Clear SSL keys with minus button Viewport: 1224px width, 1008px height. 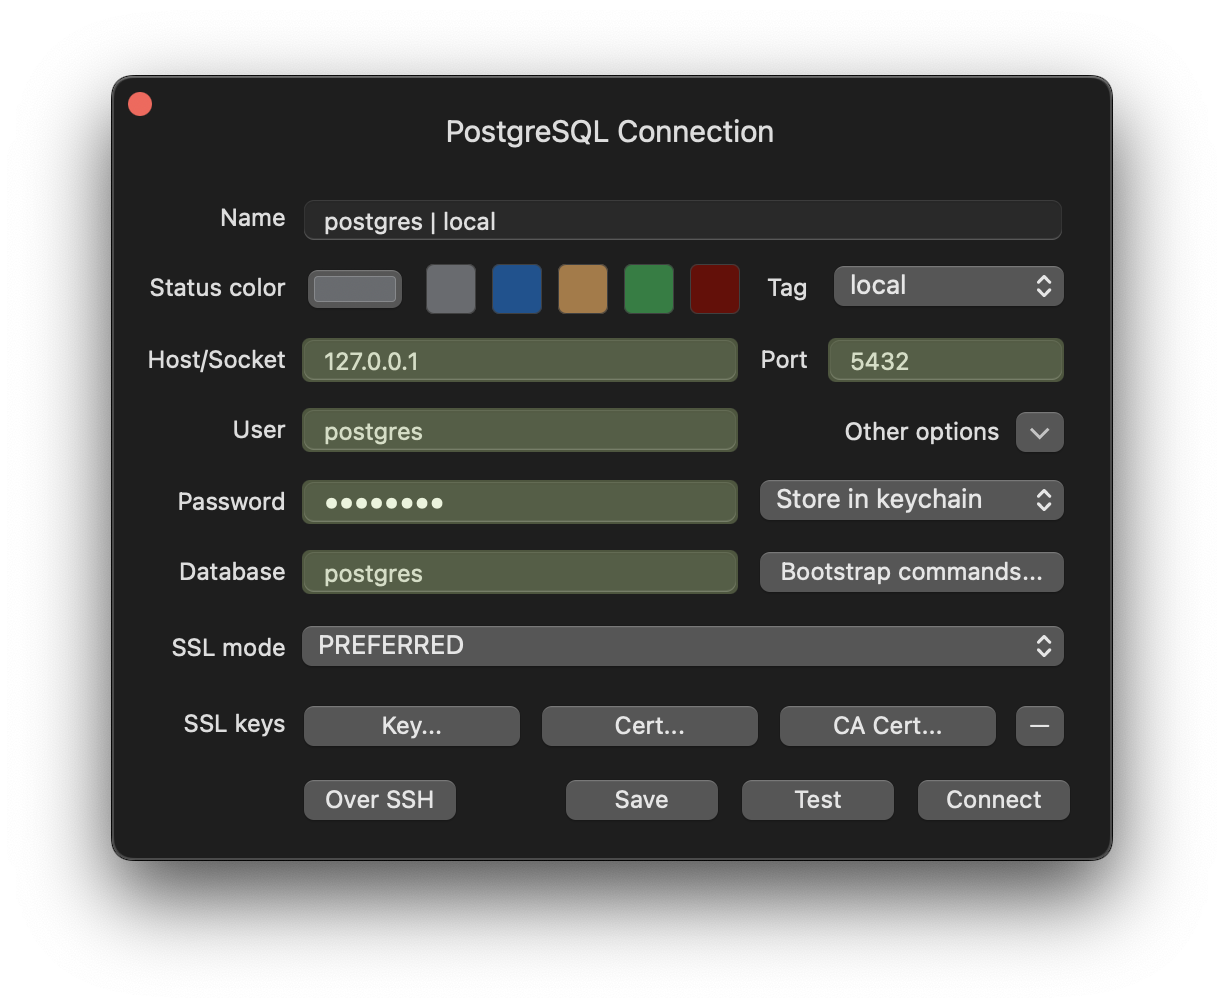(x=1040, y=726)
